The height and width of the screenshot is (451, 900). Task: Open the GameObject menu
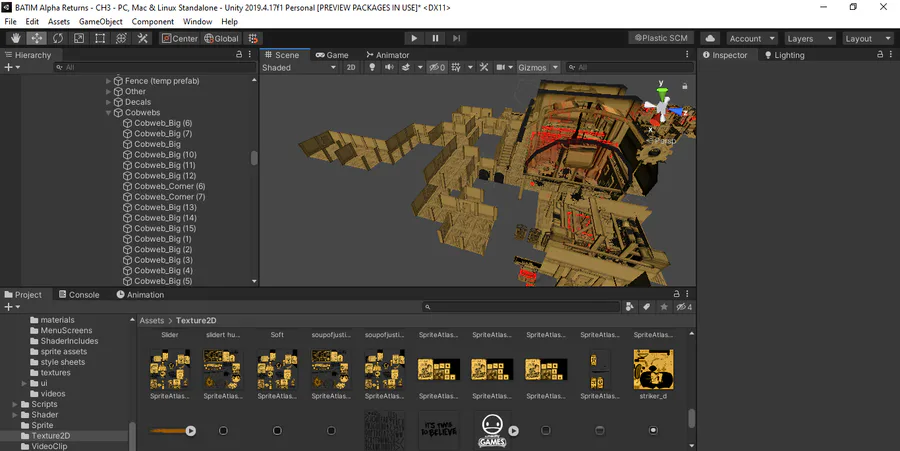pos(100,22)
